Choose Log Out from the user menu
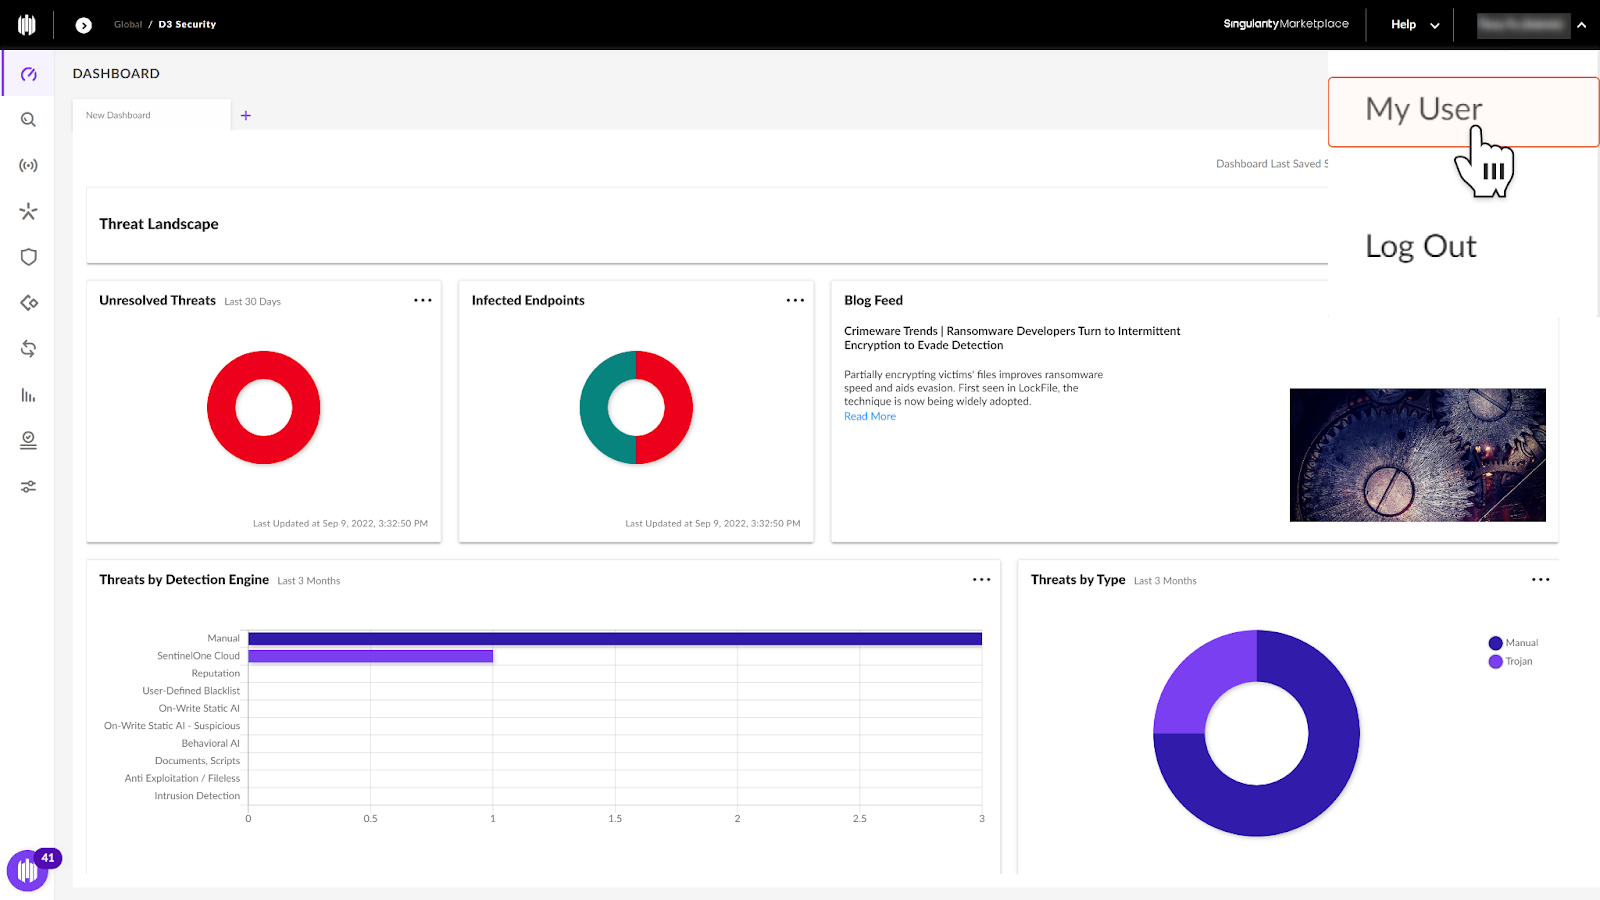The height and width of the screenshot is (900, 1600). pos(1420,247)
